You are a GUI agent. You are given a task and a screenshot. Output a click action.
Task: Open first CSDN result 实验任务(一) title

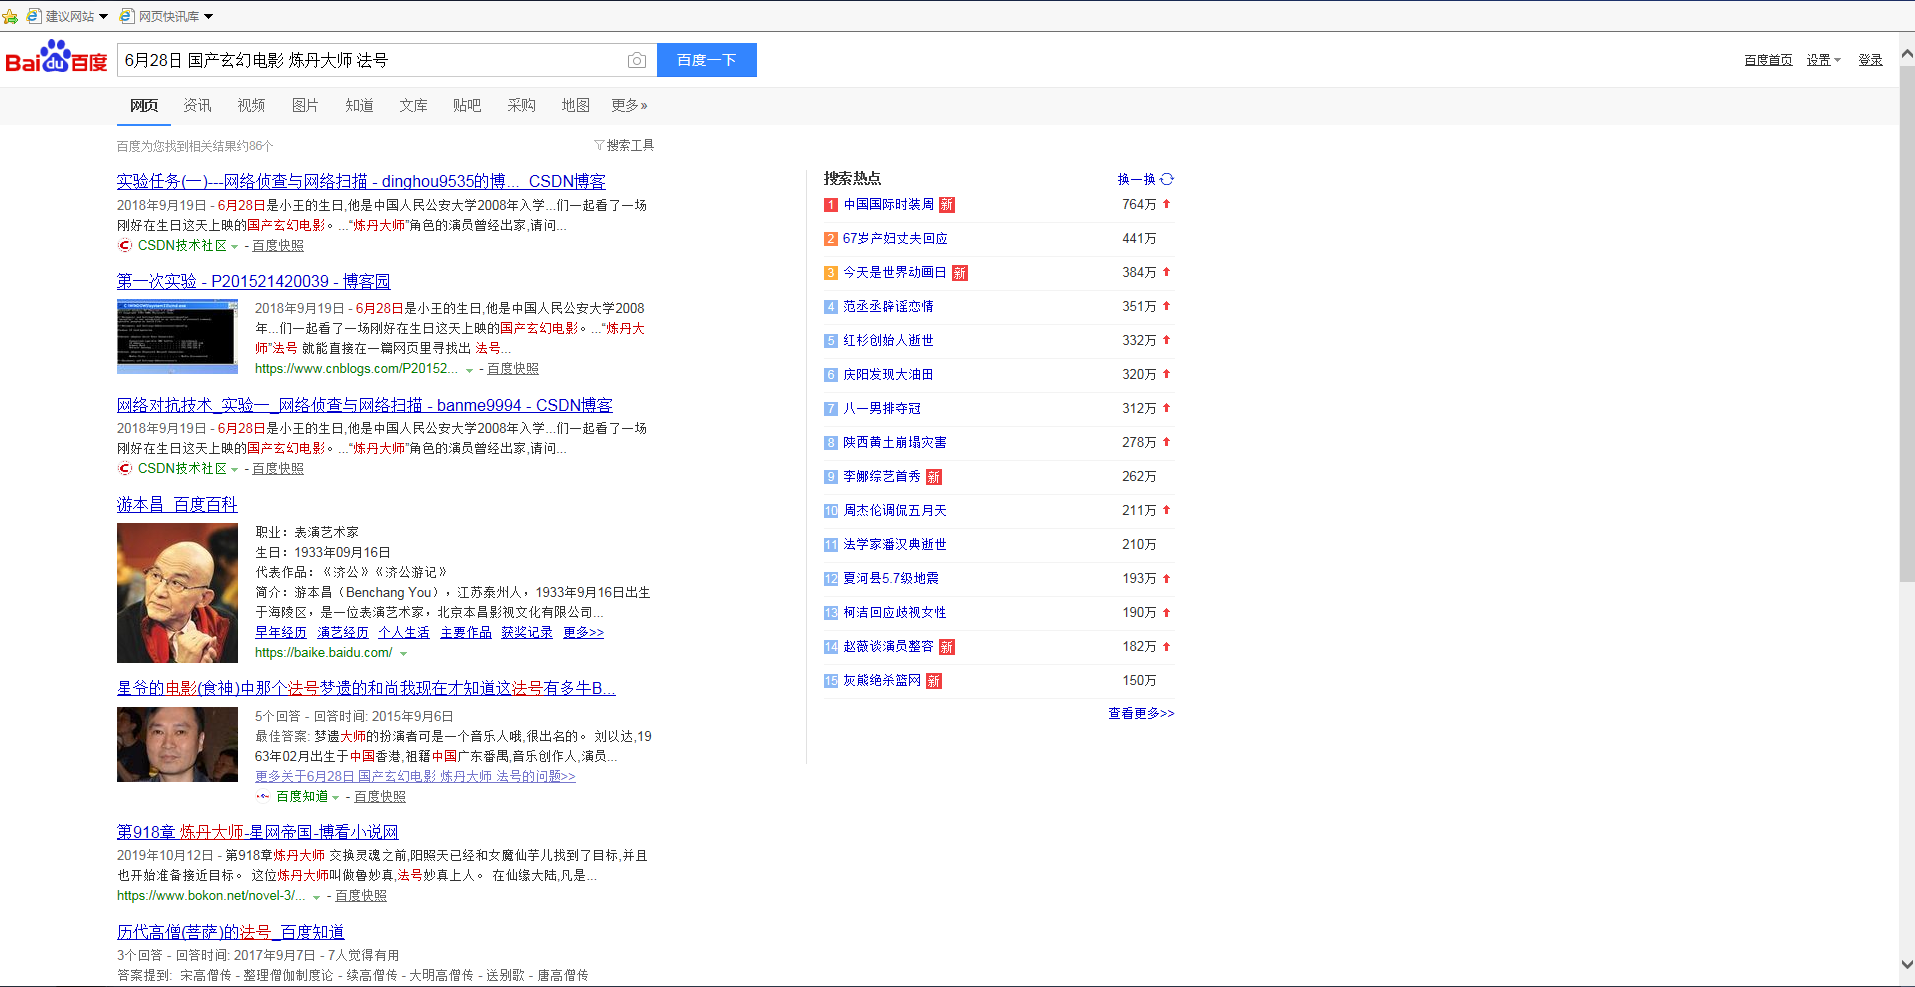coord(361,182)
